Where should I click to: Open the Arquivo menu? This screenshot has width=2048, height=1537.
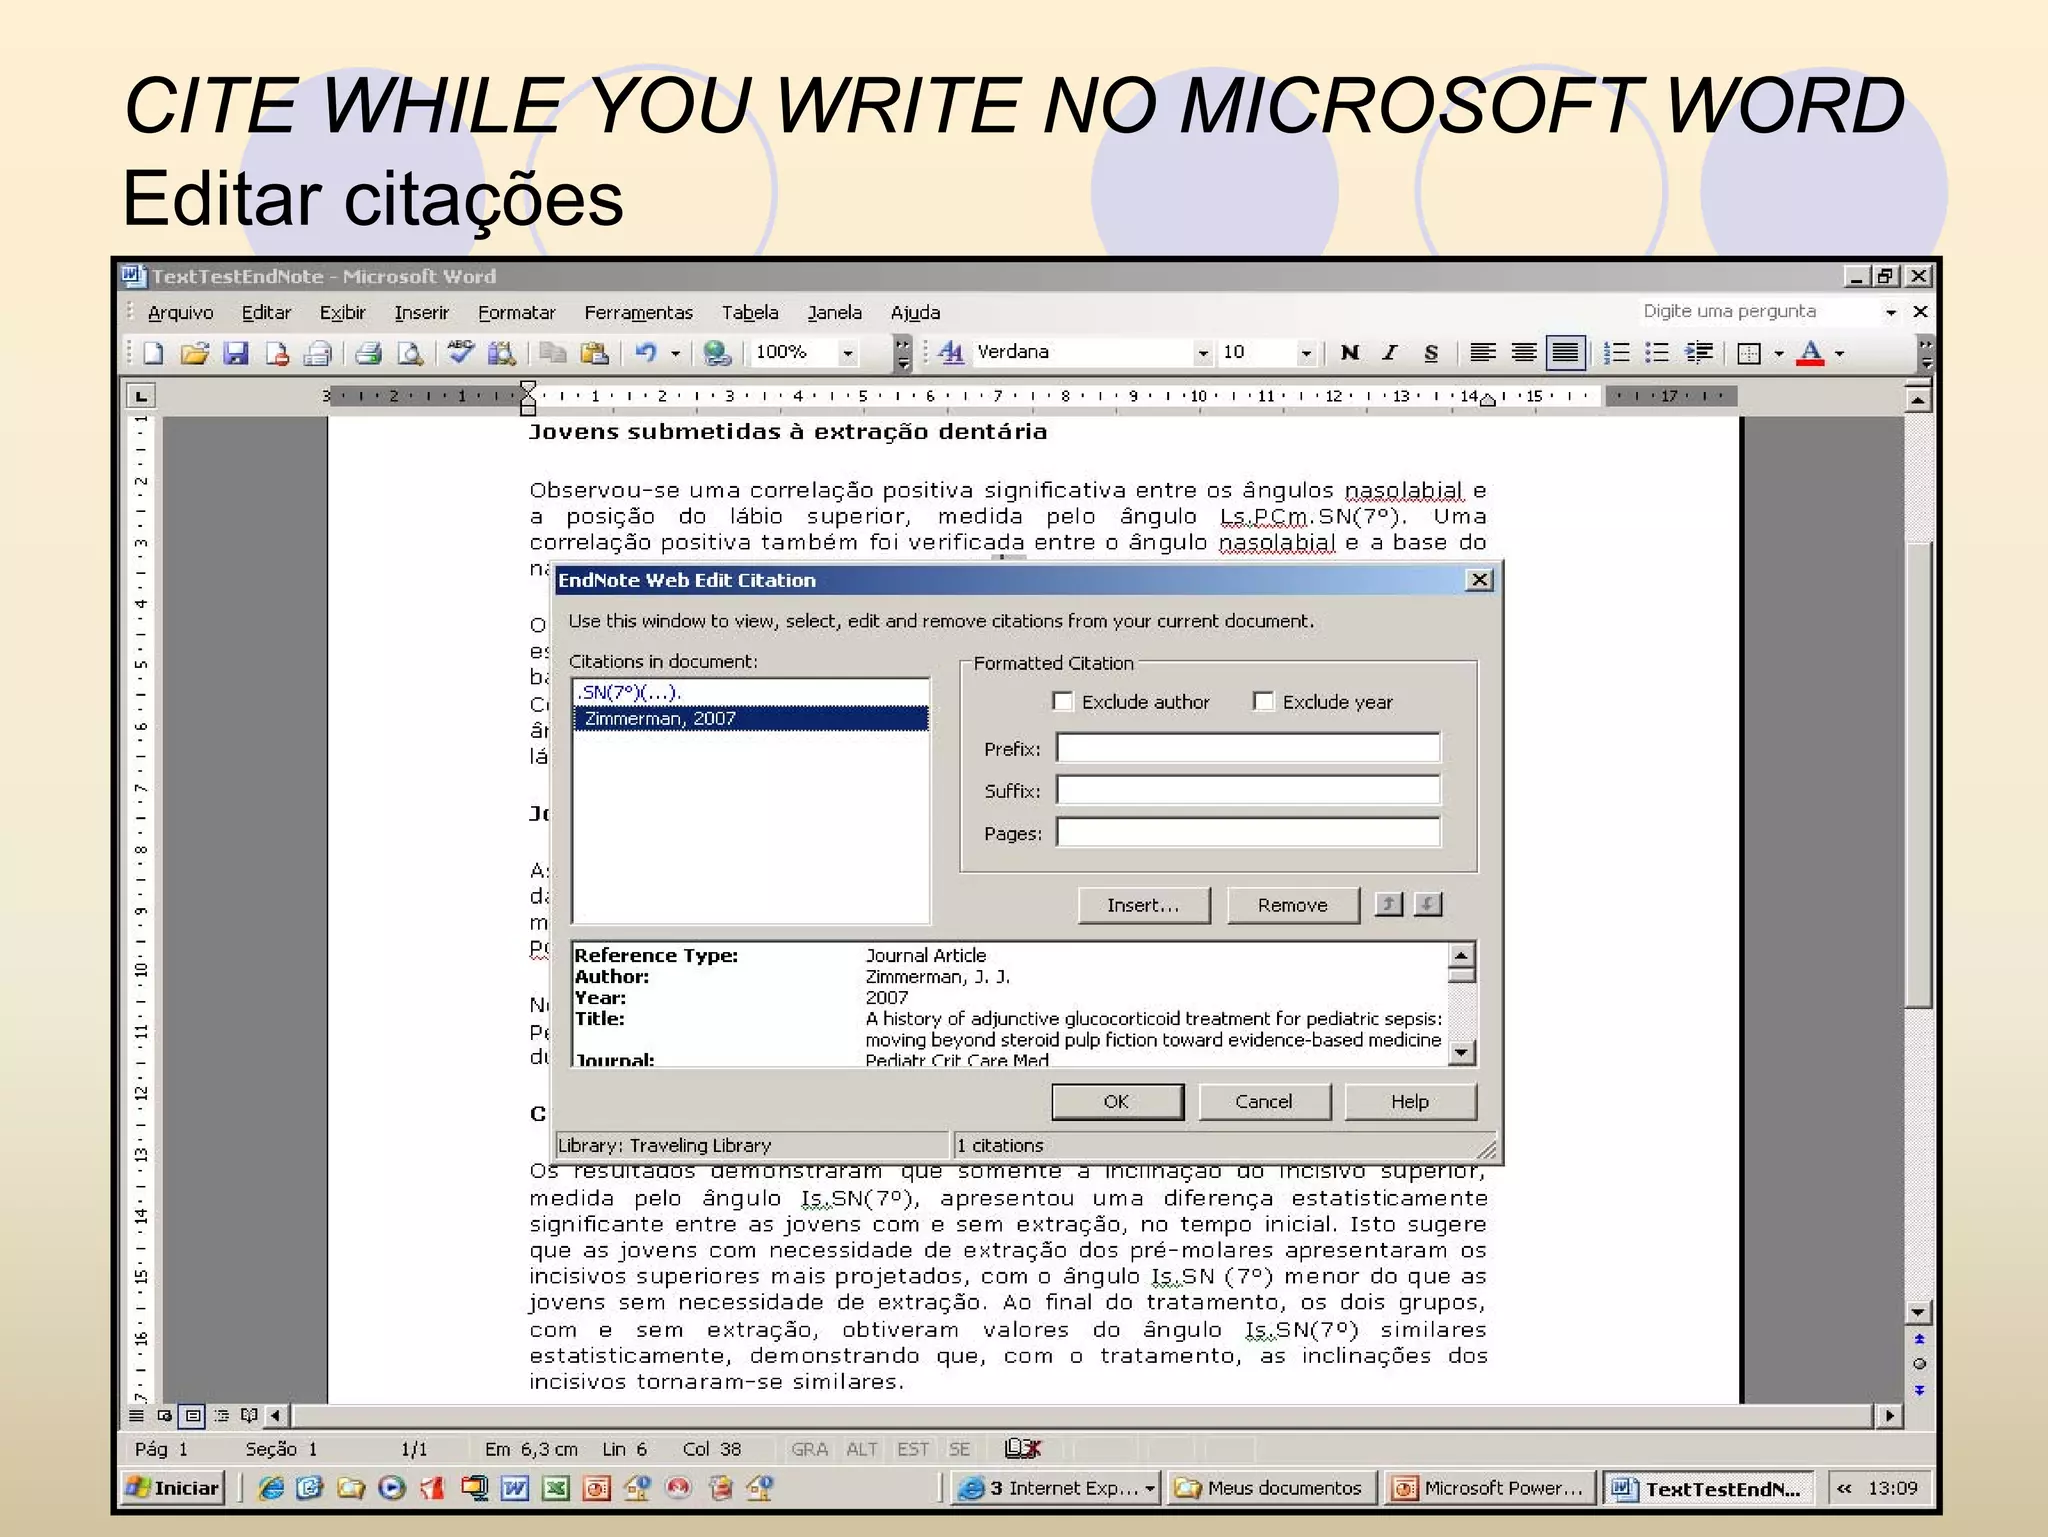(x=181, y=313)
